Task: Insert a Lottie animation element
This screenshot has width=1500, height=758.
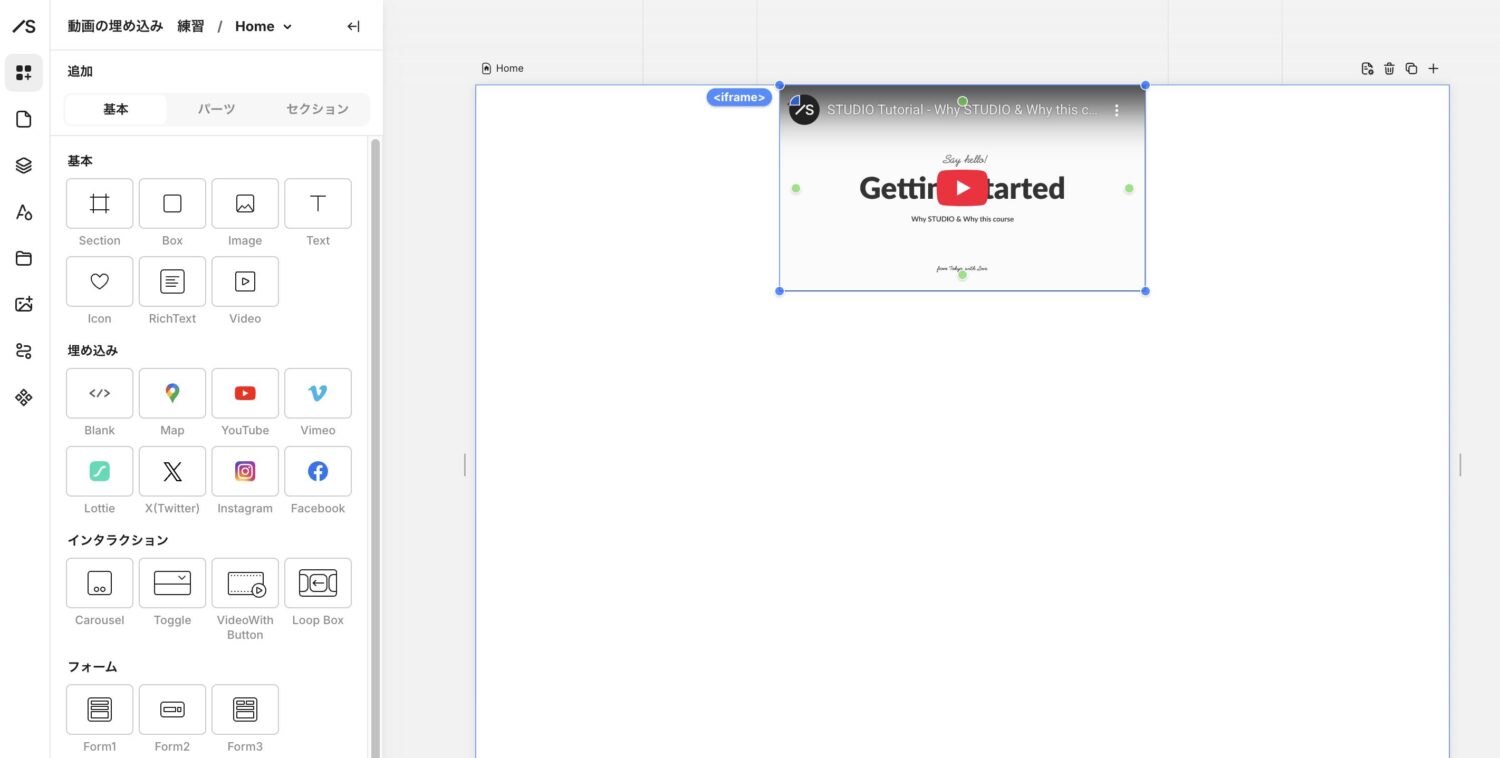Action: [x=99, y=471]
